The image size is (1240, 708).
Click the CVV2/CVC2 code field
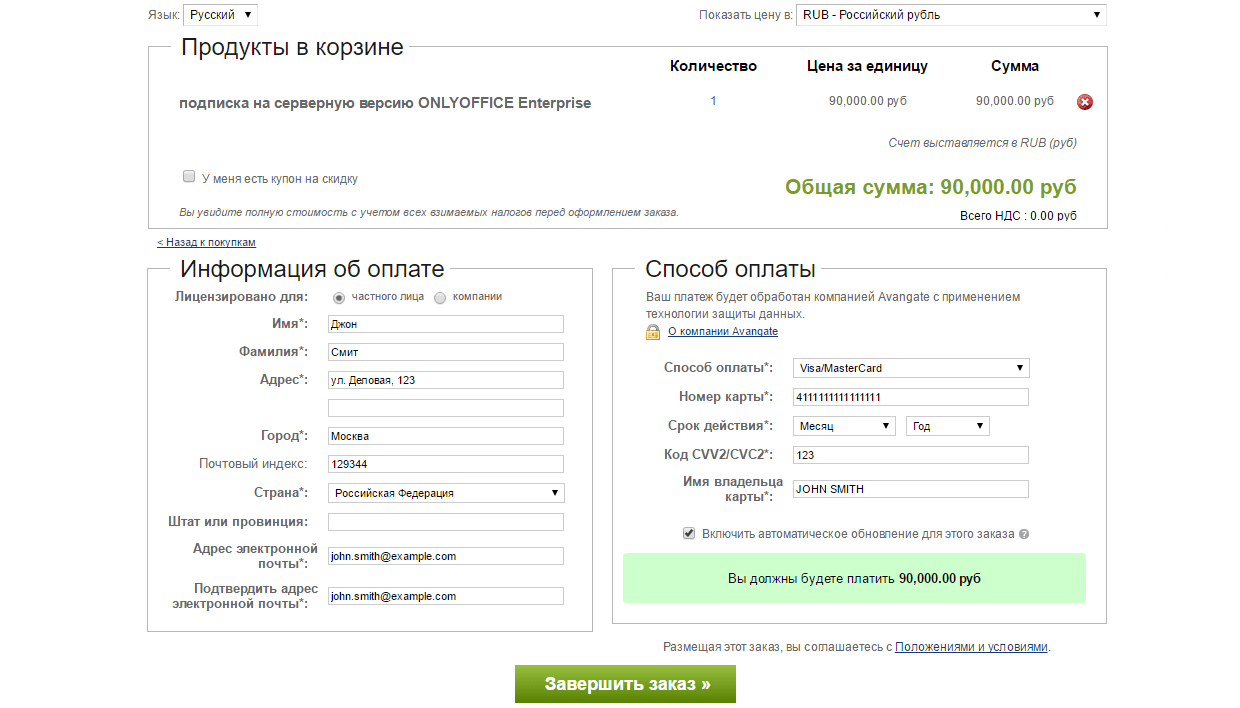tap(911, 455)
